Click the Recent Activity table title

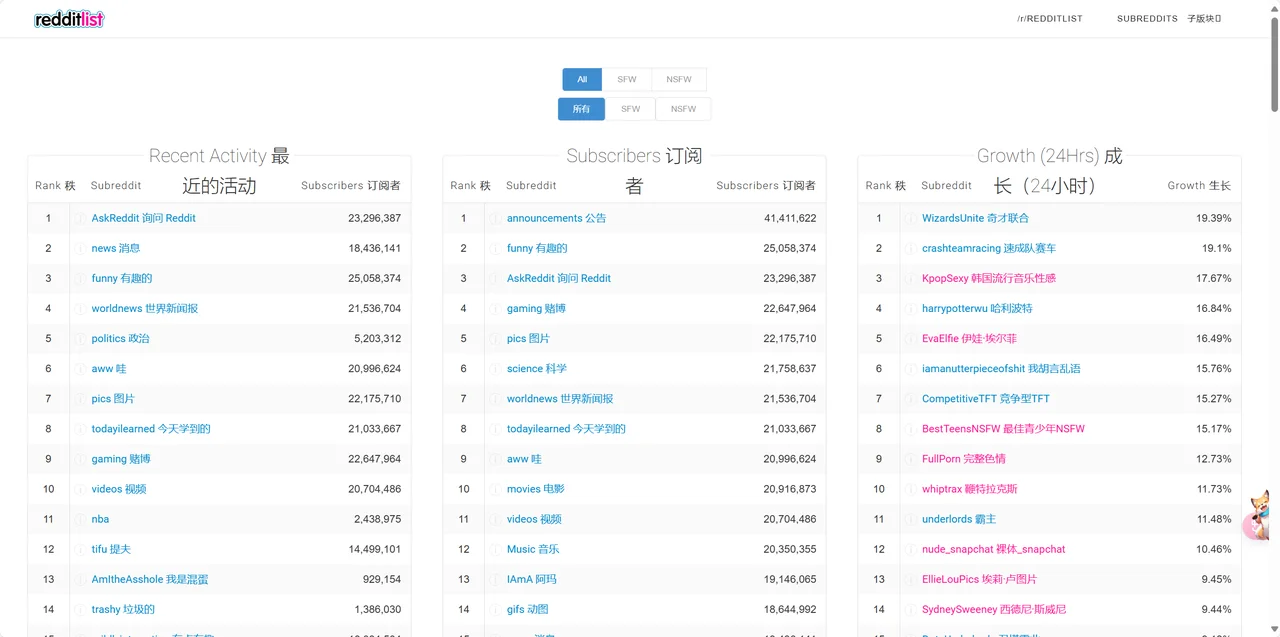tap(219, 170)
